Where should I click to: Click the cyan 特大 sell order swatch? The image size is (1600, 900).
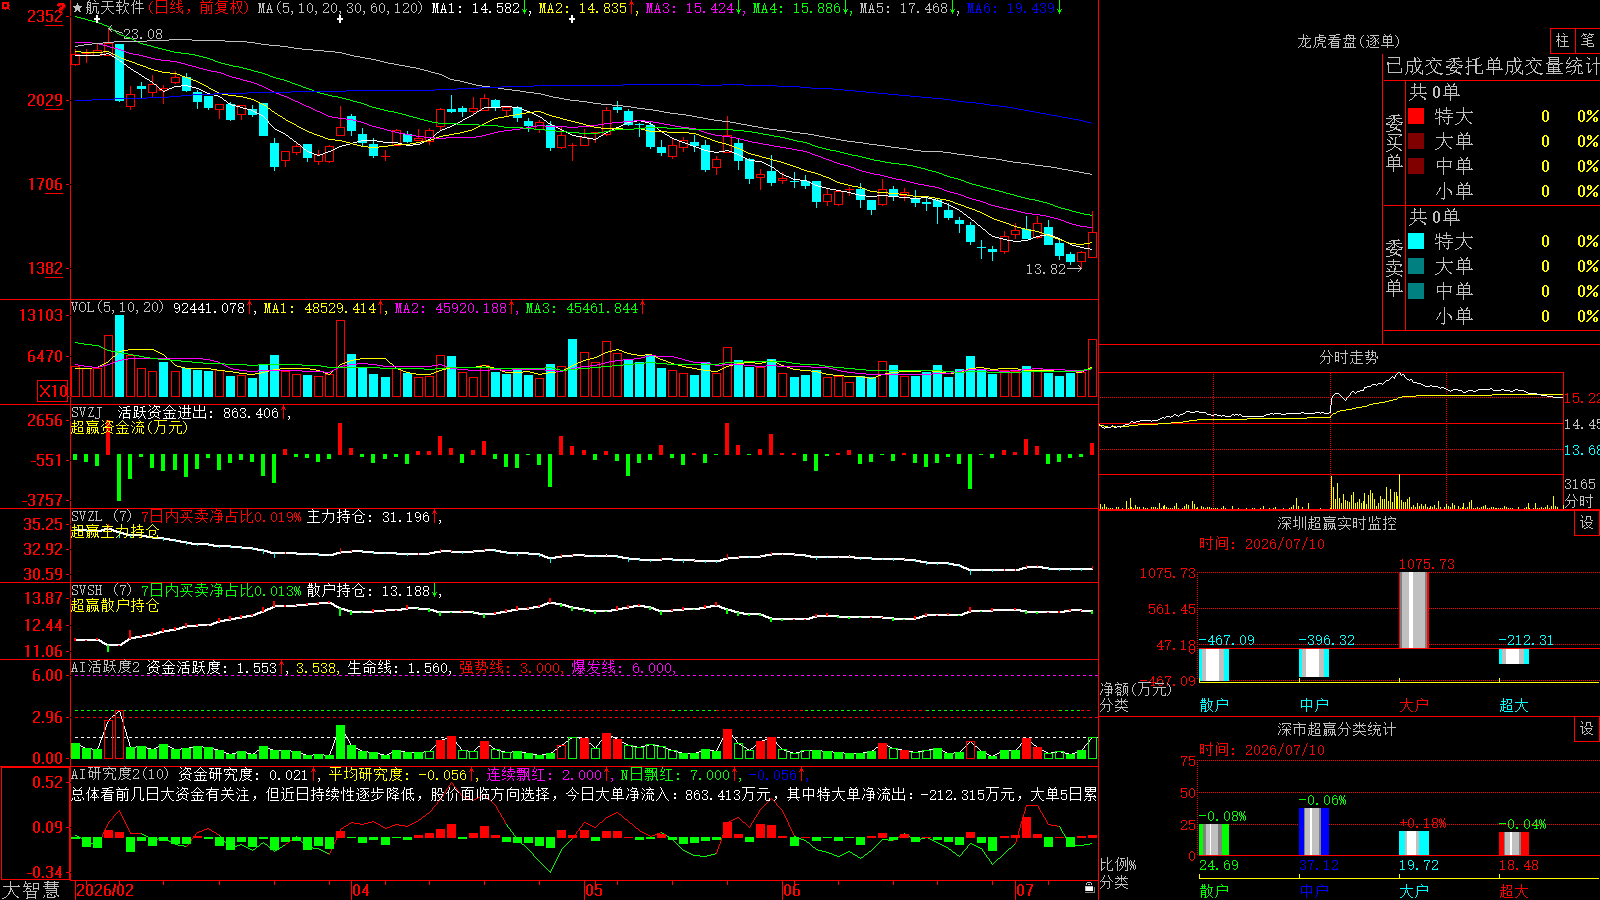[x=1416, y=241]
